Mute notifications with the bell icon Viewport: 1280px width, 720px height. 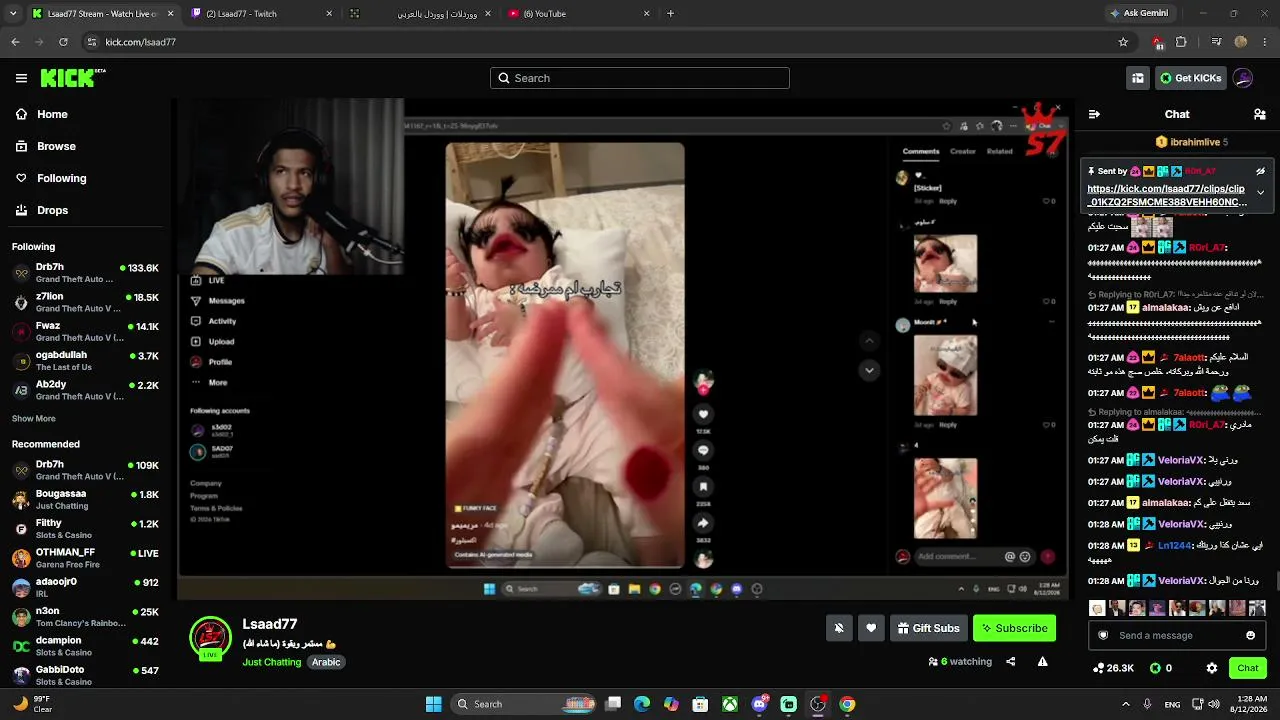pos(839,628)
